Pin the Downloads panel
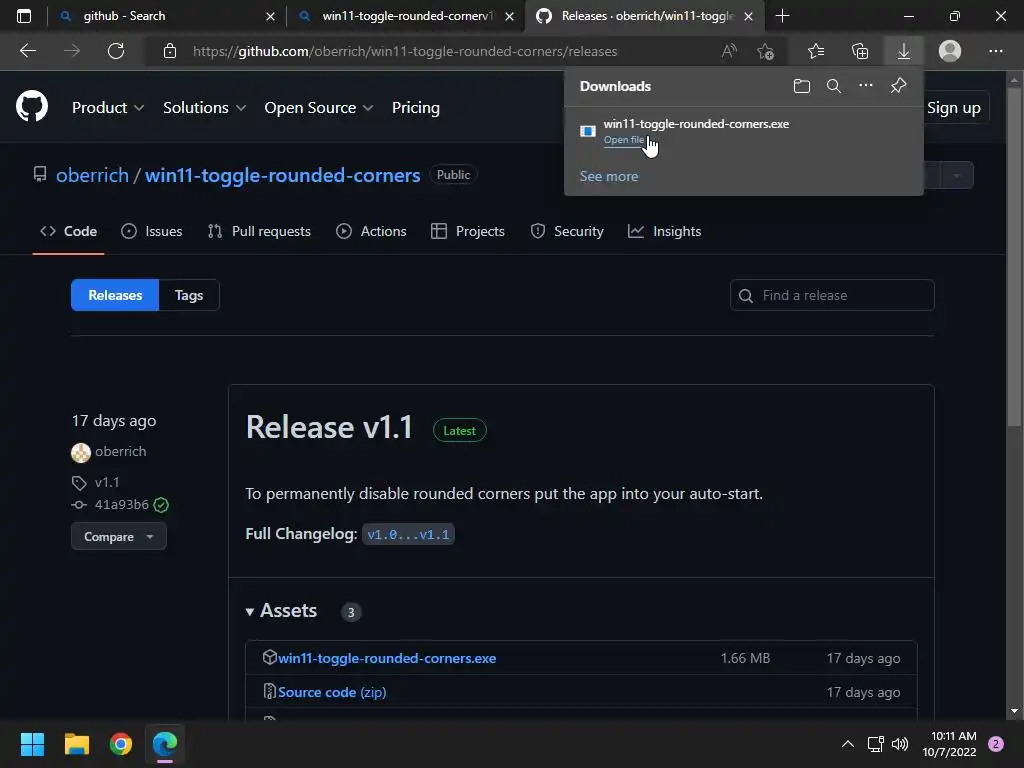This screenshot has width=1024, height=768. click(x=899, y=86)
